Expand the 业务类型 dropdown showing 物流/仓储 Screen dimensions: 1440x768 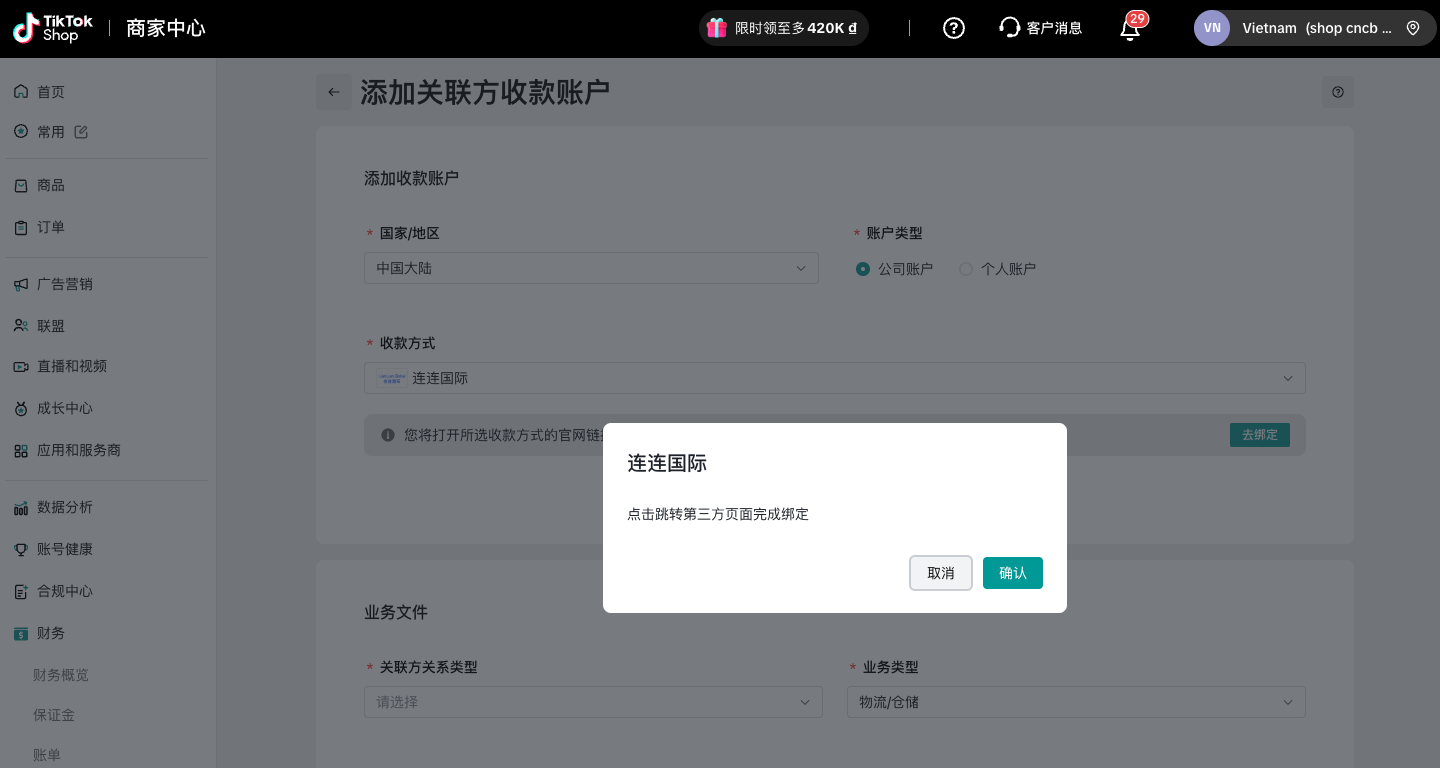(1076, 702)
